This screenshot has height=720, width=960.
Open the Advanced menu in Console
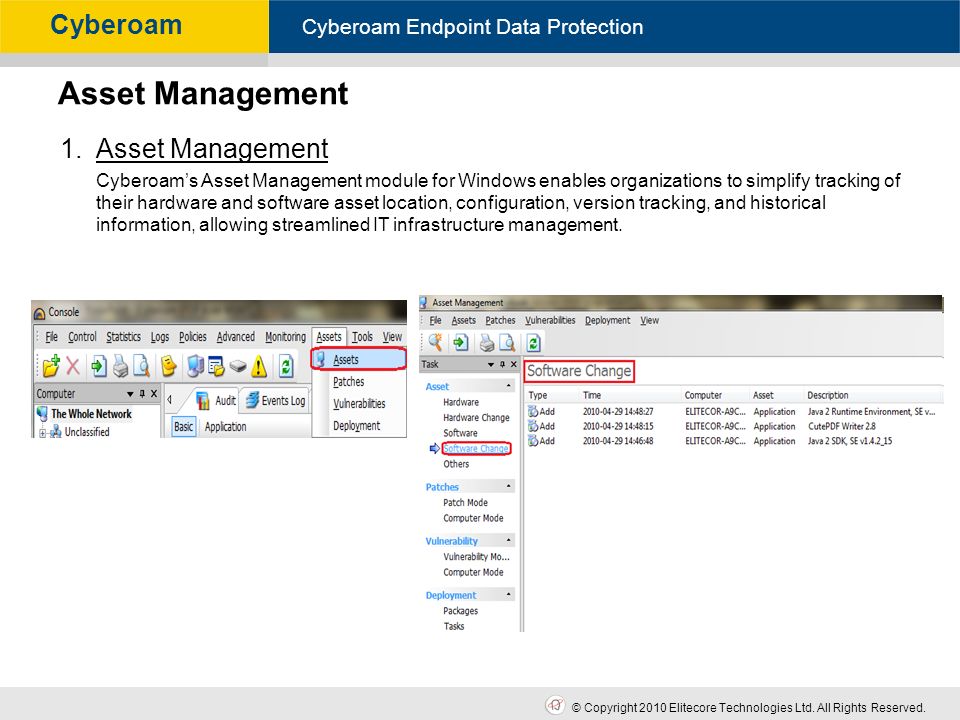coord(236,337)
